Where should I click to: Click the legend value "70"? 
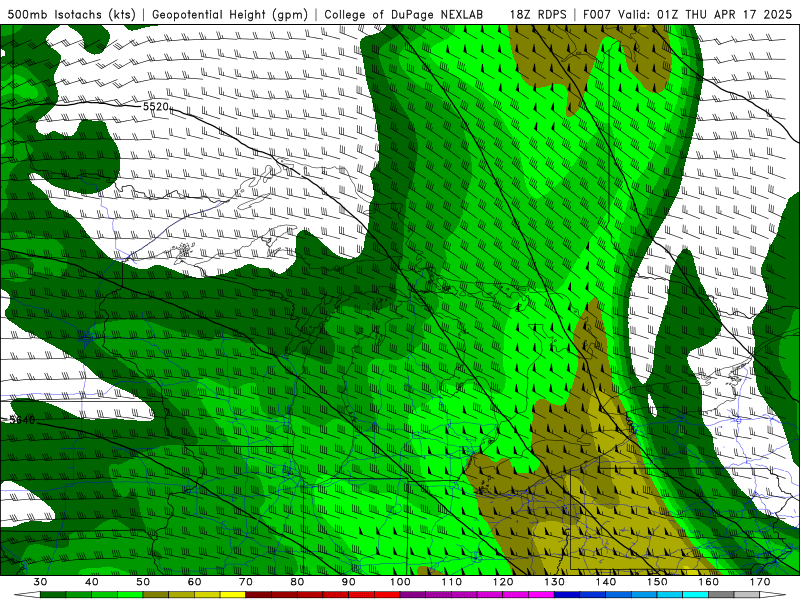coord(246,582)
